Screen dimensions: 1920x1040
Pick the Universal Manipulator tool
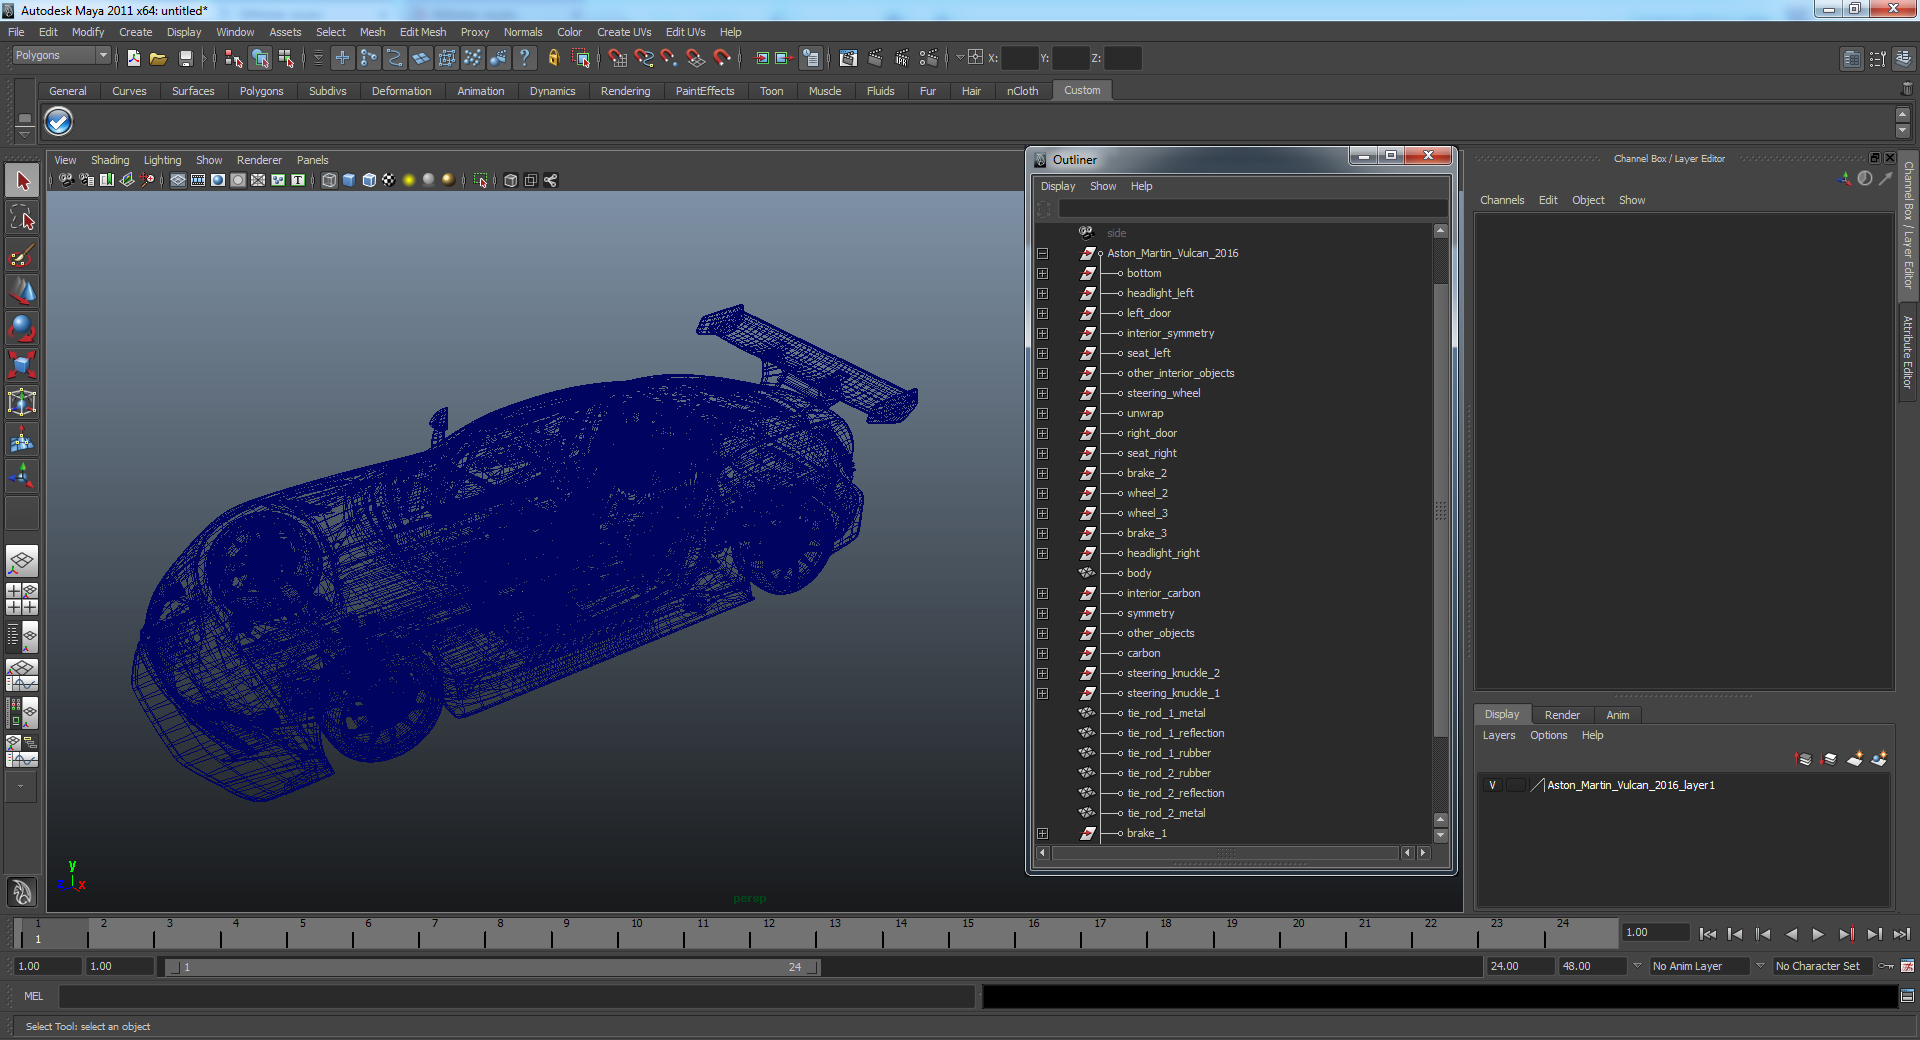(22, 403)
